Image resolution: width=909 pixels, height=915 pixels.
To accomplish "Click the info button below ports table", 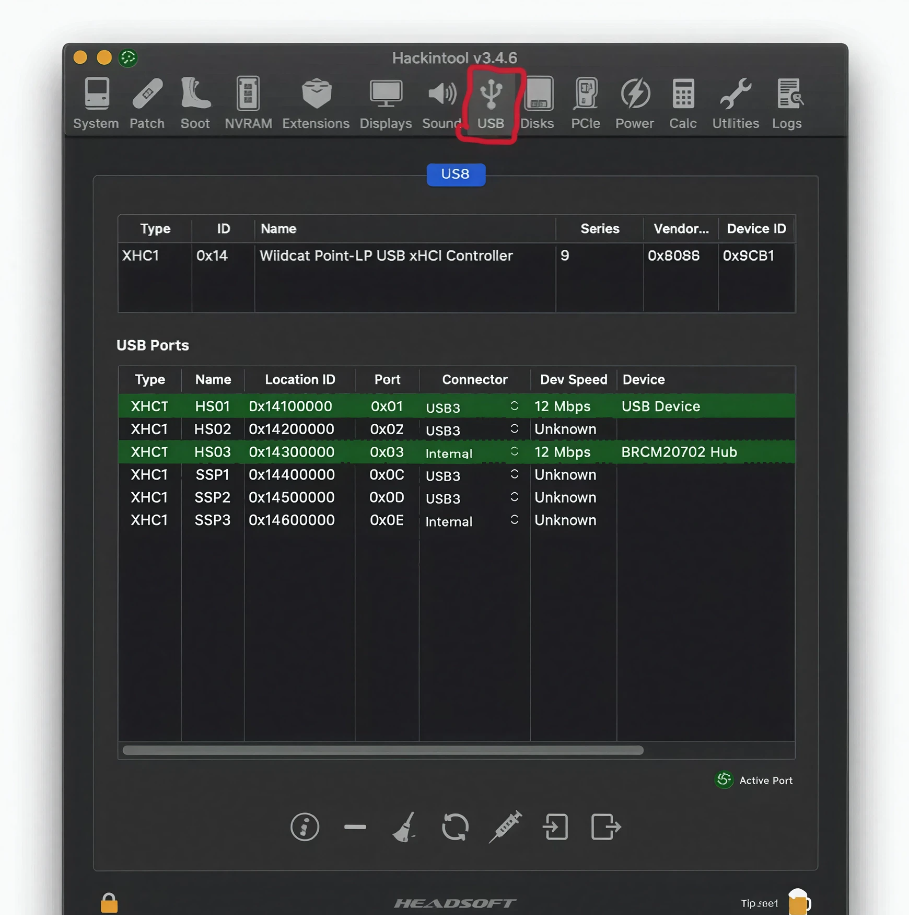I will (305, 827).
